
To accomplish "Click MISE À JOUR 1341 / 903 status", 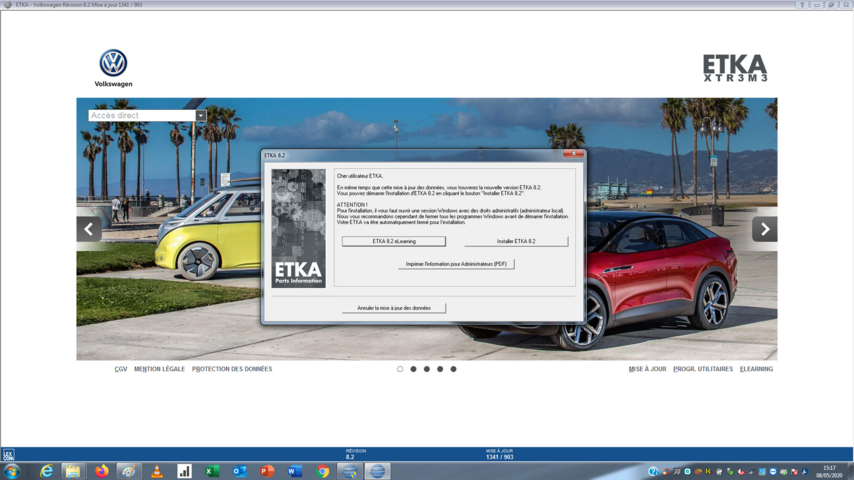I will tap(499, 454).
